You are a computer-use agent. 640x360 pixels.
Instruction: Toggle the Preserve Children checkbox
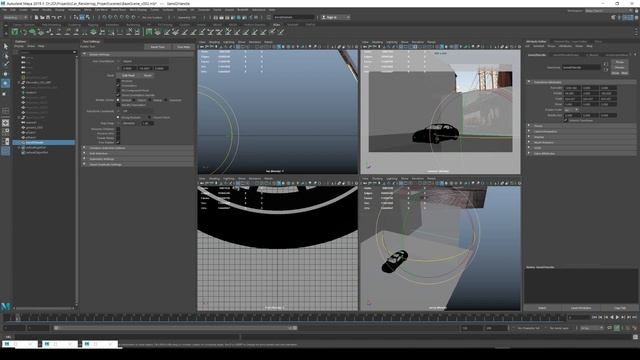pyautogui.click(x=118, y=129)
